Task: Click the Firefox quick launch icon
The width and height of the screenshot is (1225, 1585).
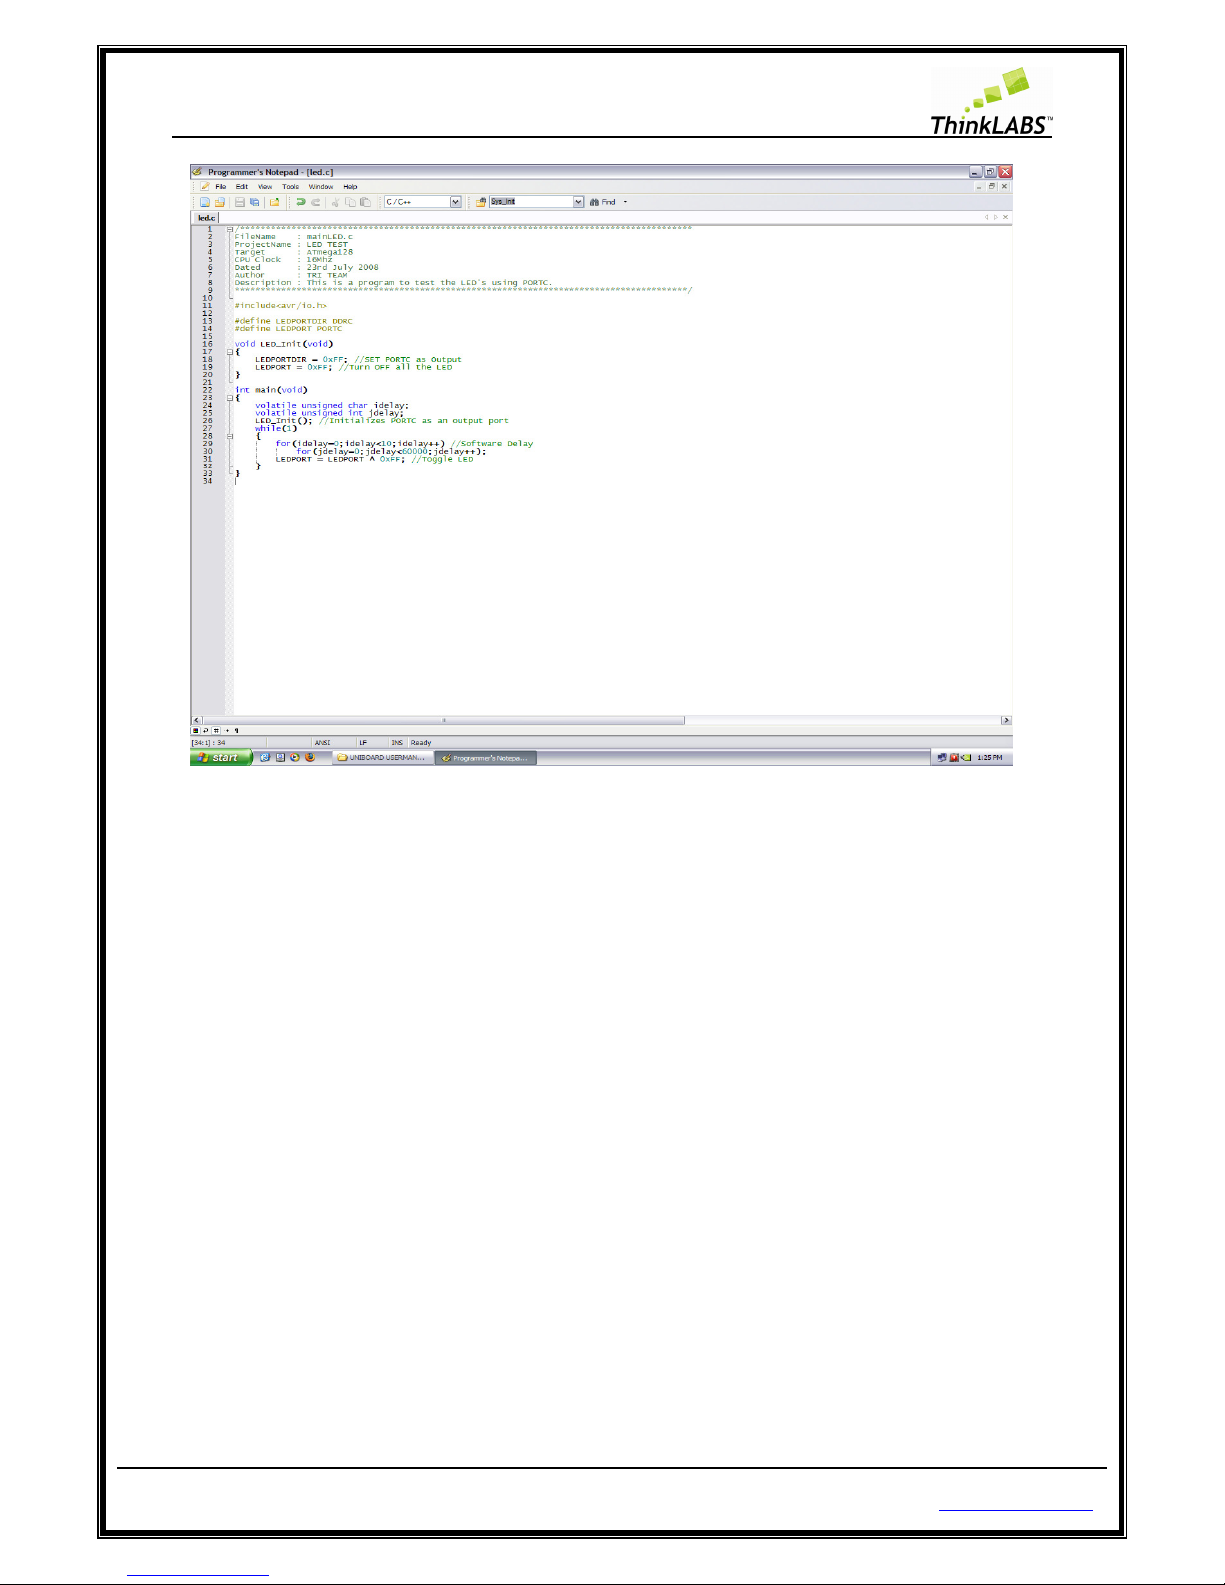Action: point(310,758)
